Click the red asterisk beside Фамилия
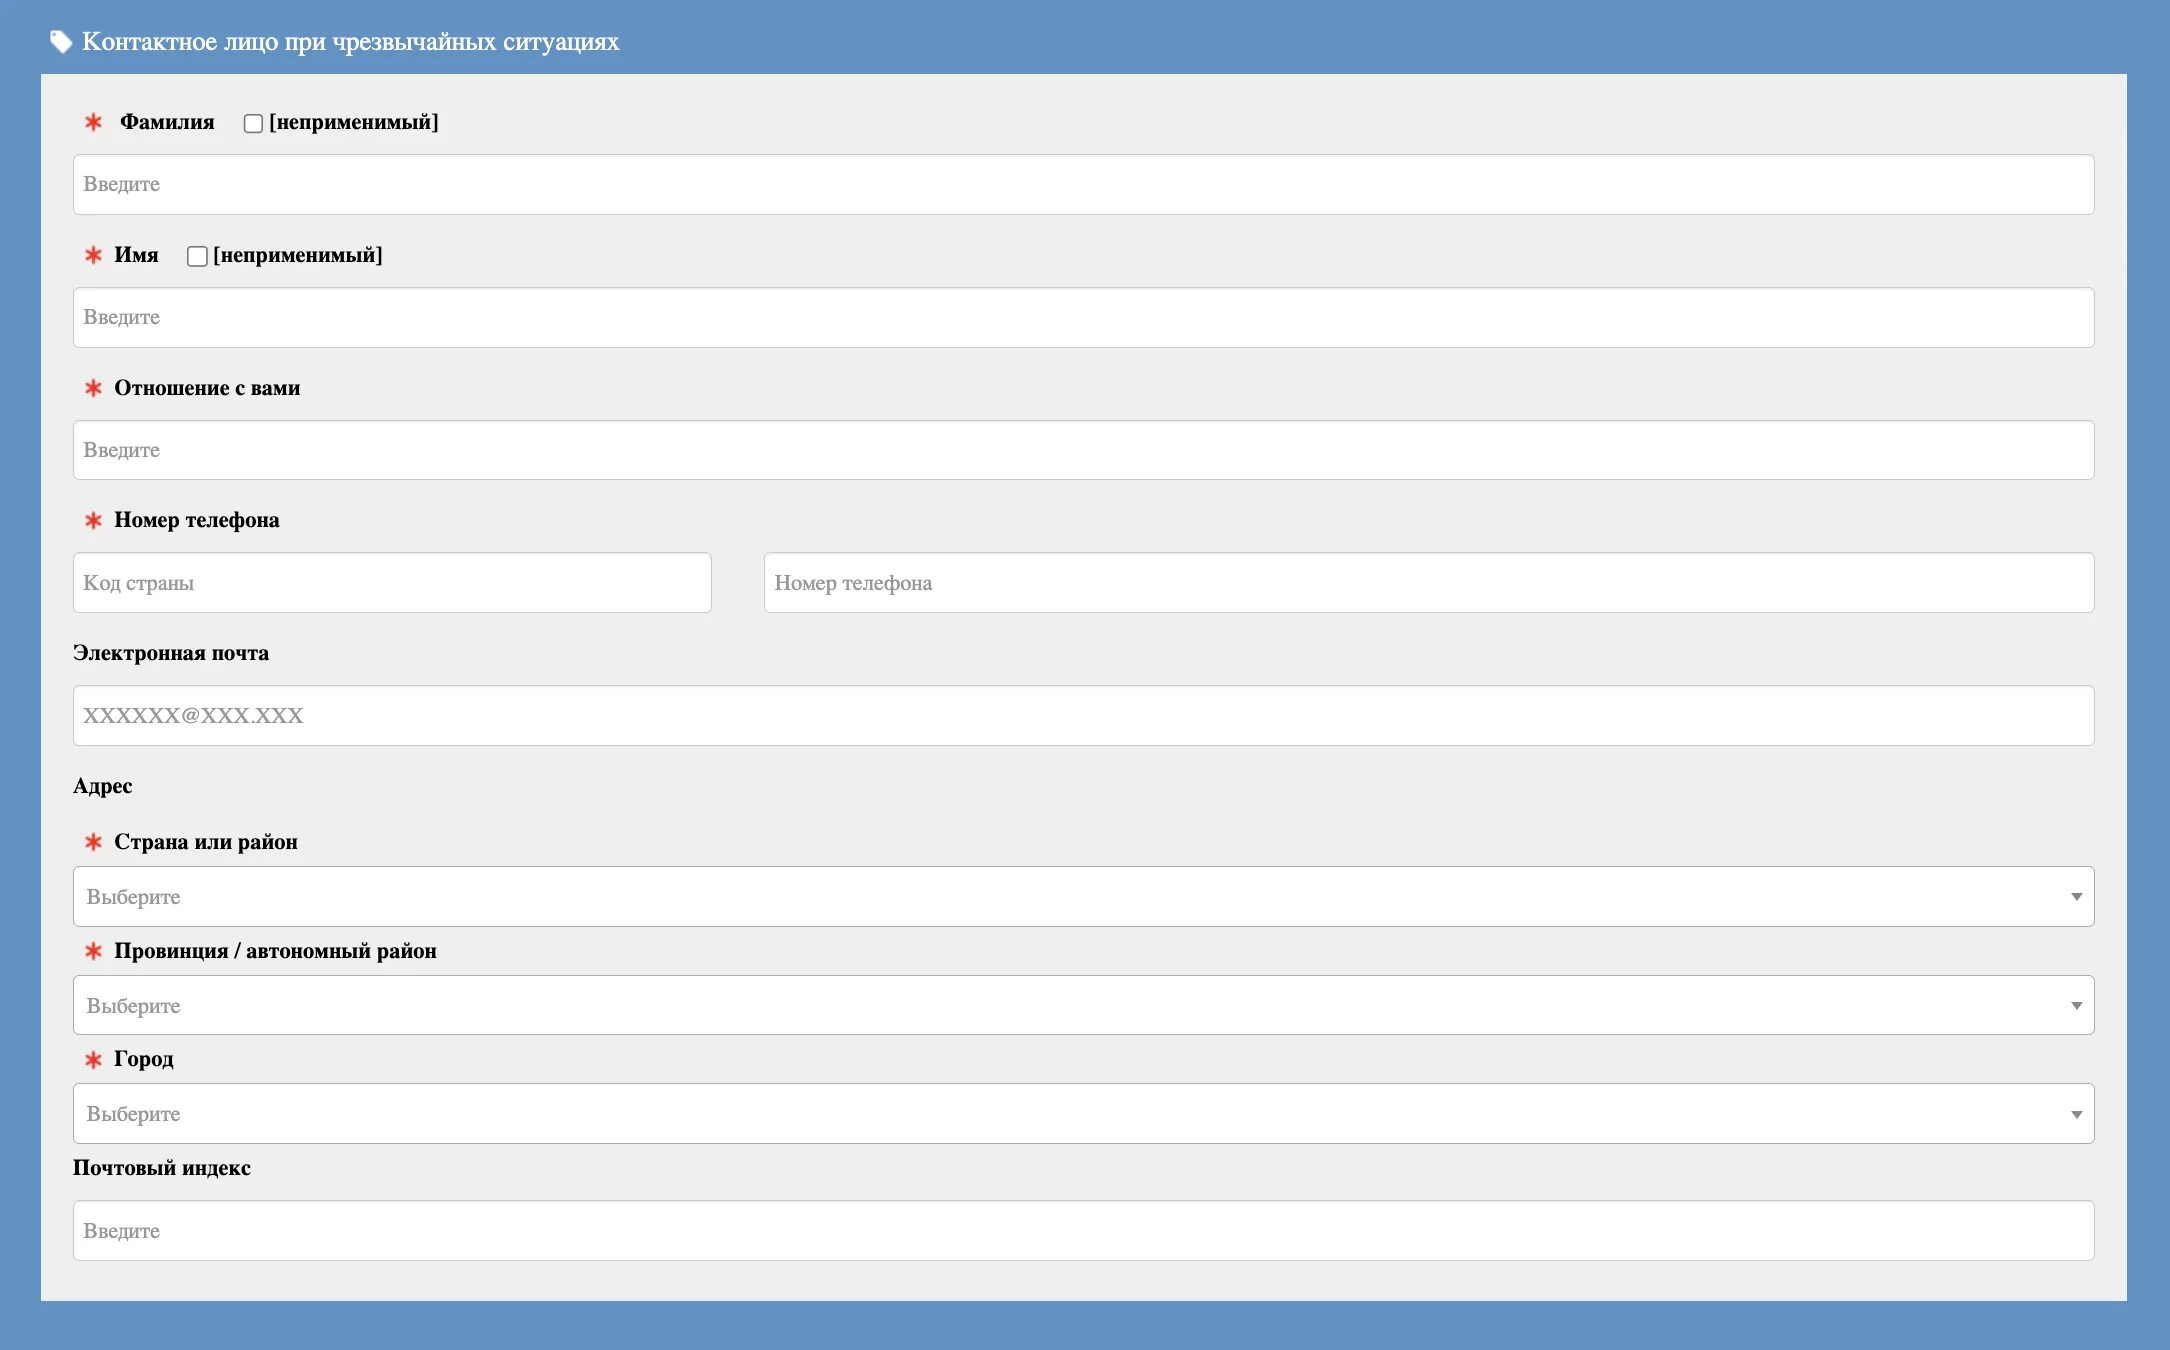 93,122
